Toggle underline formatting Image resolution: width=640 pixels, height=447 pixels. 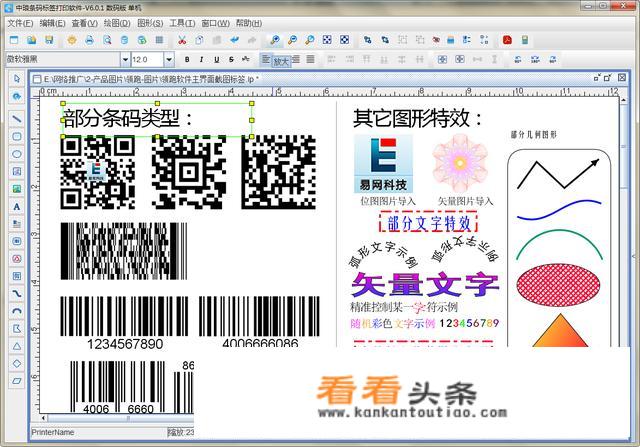[217, 60]
